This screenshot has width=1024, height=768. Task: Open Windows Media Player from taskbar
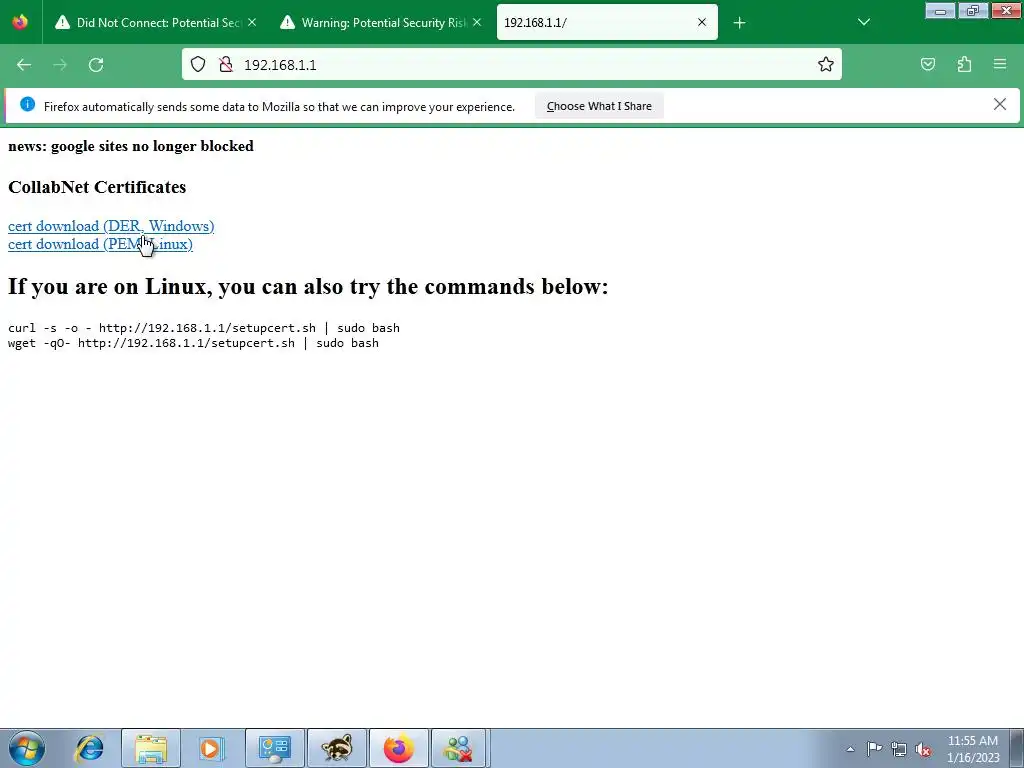point(212,748)
